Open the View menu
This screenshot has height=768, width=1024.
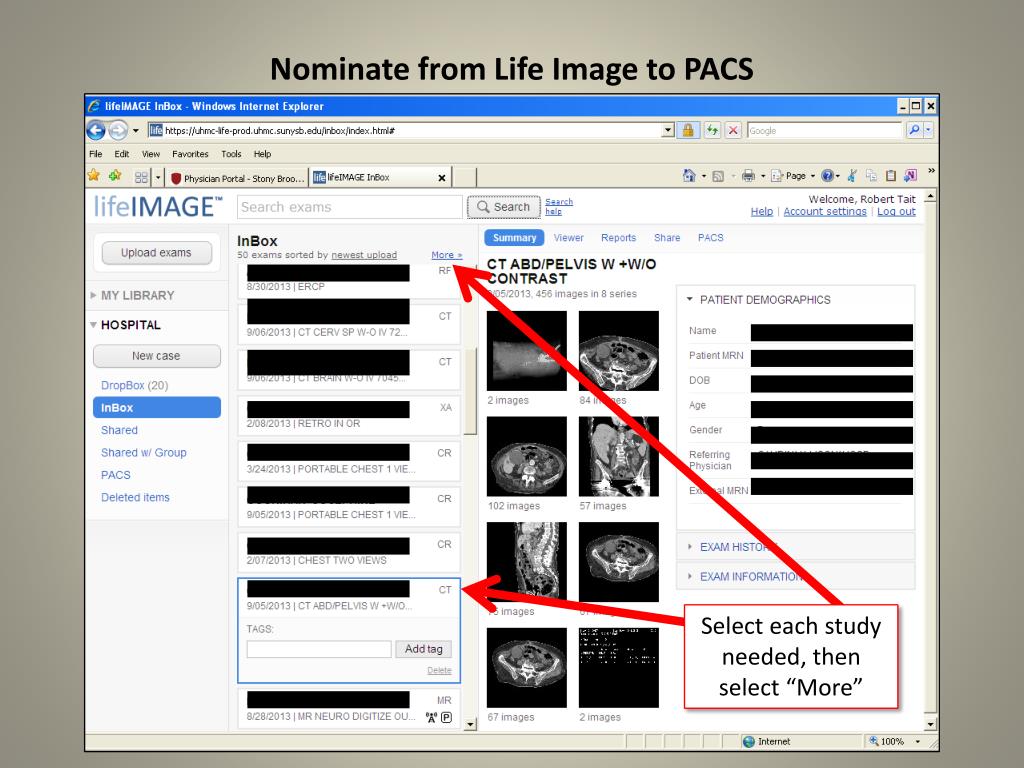[x=151, y=154]
